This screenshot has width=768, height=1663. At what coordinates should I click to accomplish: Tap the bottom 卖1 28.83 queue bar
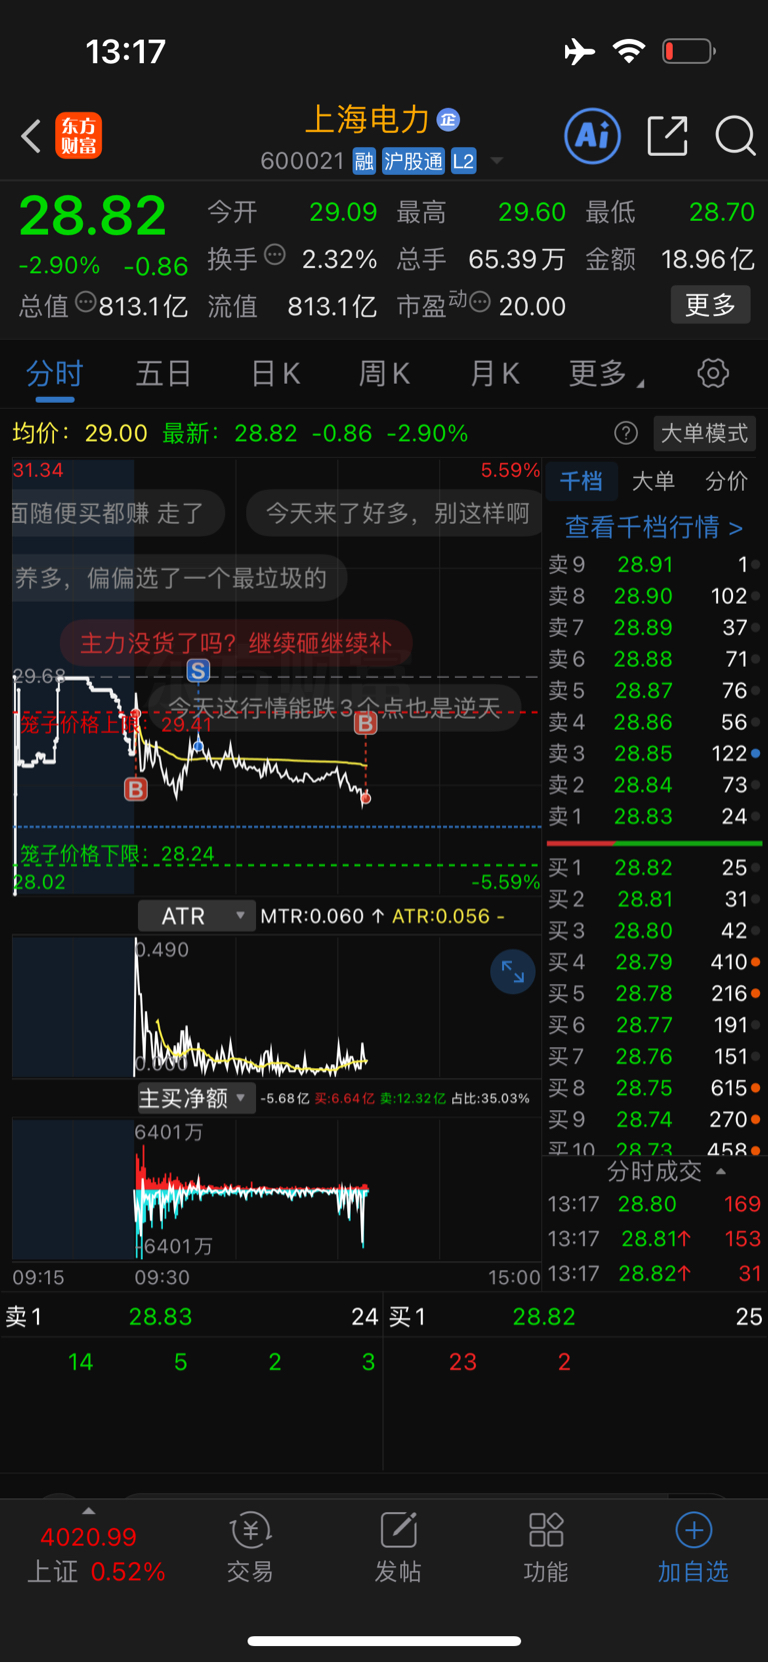point(192,1317)
